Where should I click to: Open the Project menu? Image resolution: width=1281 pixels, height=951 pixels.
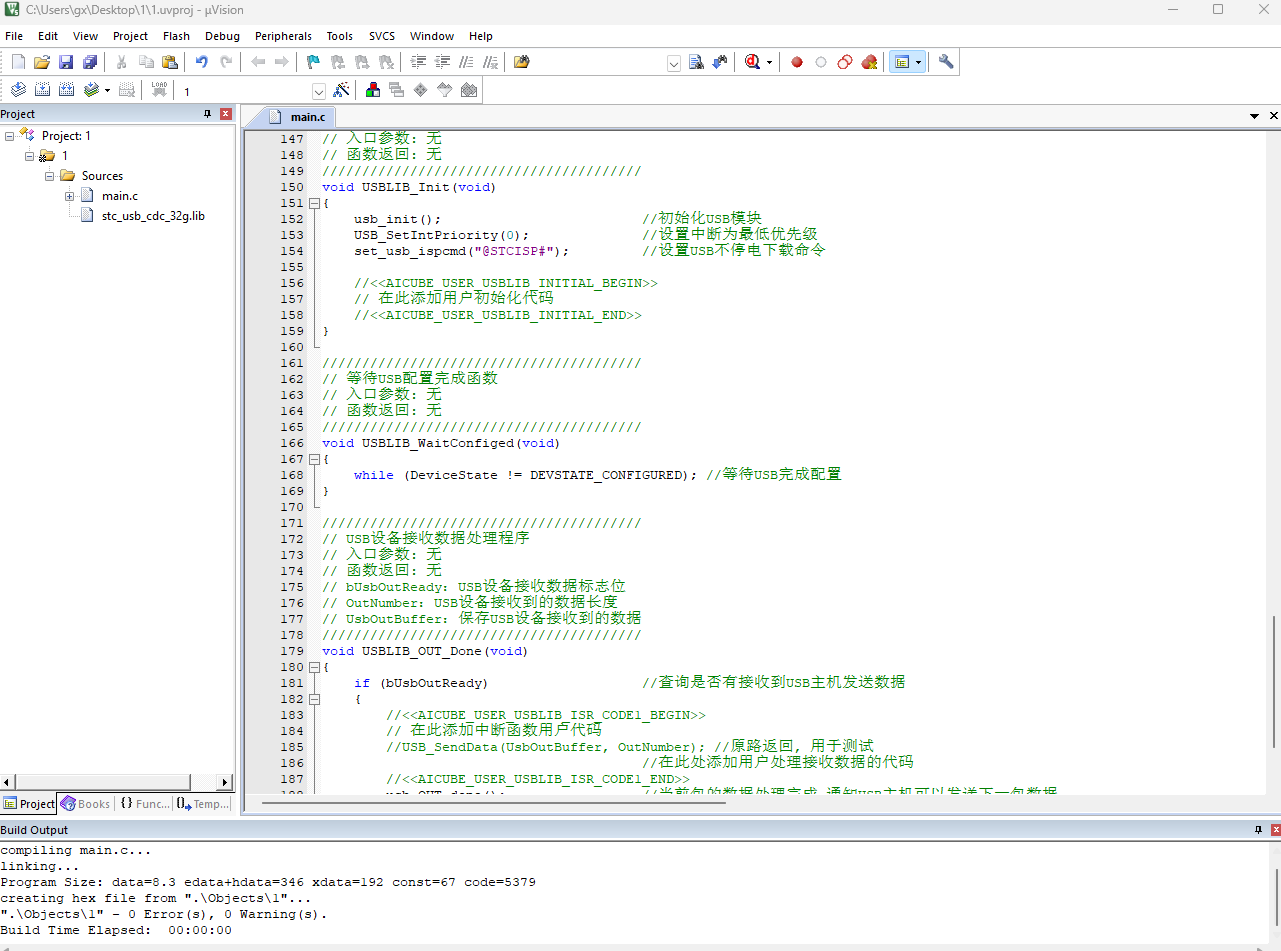coord(130,36)
